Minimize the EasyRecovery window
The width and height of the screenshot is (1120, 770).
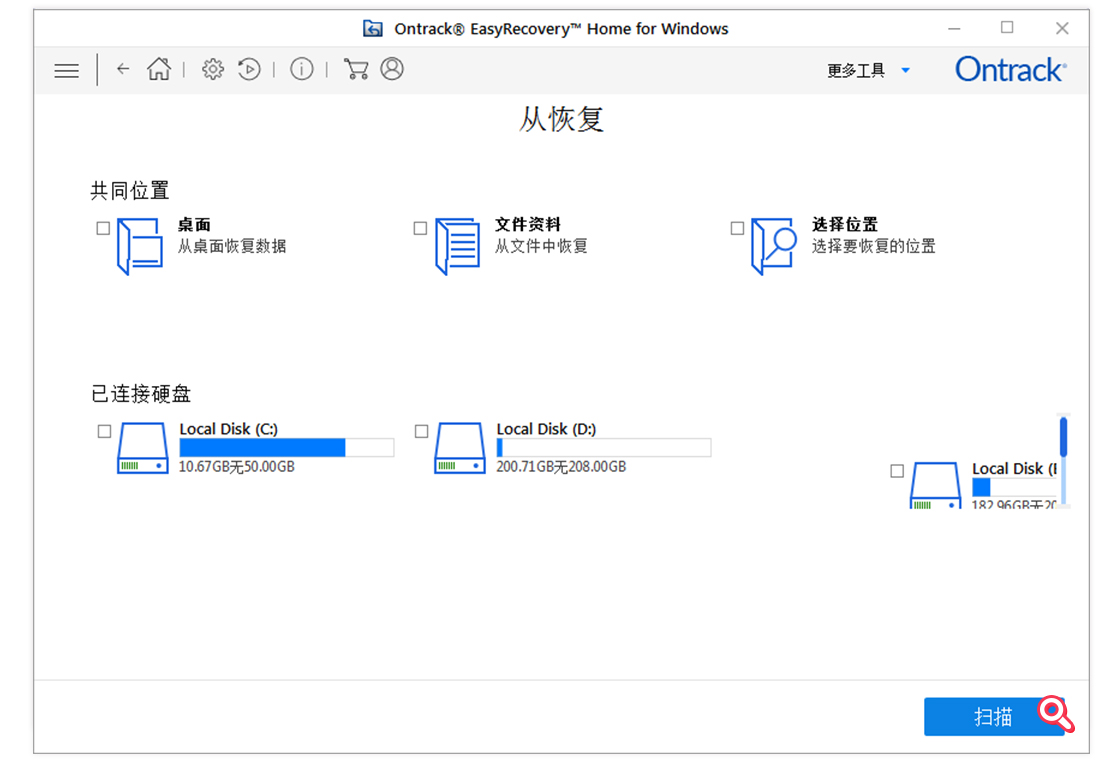pos(954,29)
